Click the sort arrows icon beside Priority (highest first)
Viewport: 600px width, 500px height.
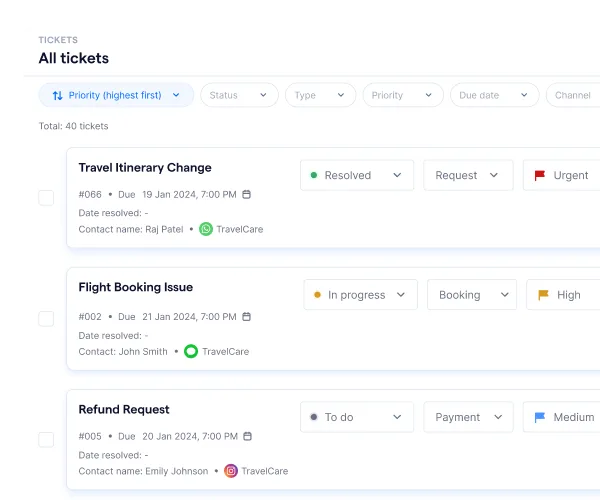57,95
